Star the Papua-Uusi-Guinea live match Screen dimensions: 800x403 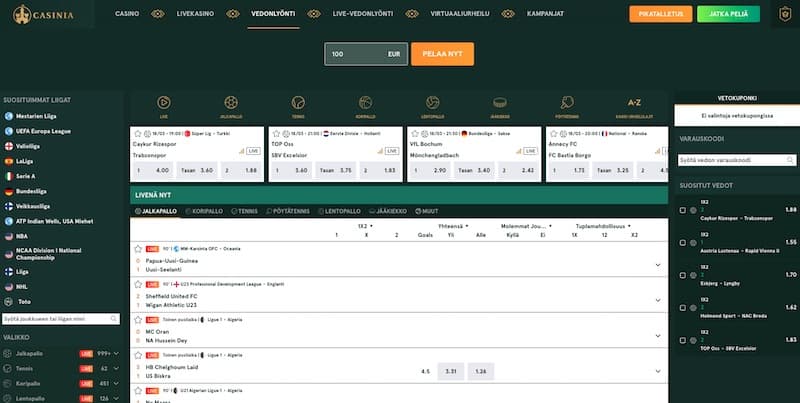coord(138,249)
